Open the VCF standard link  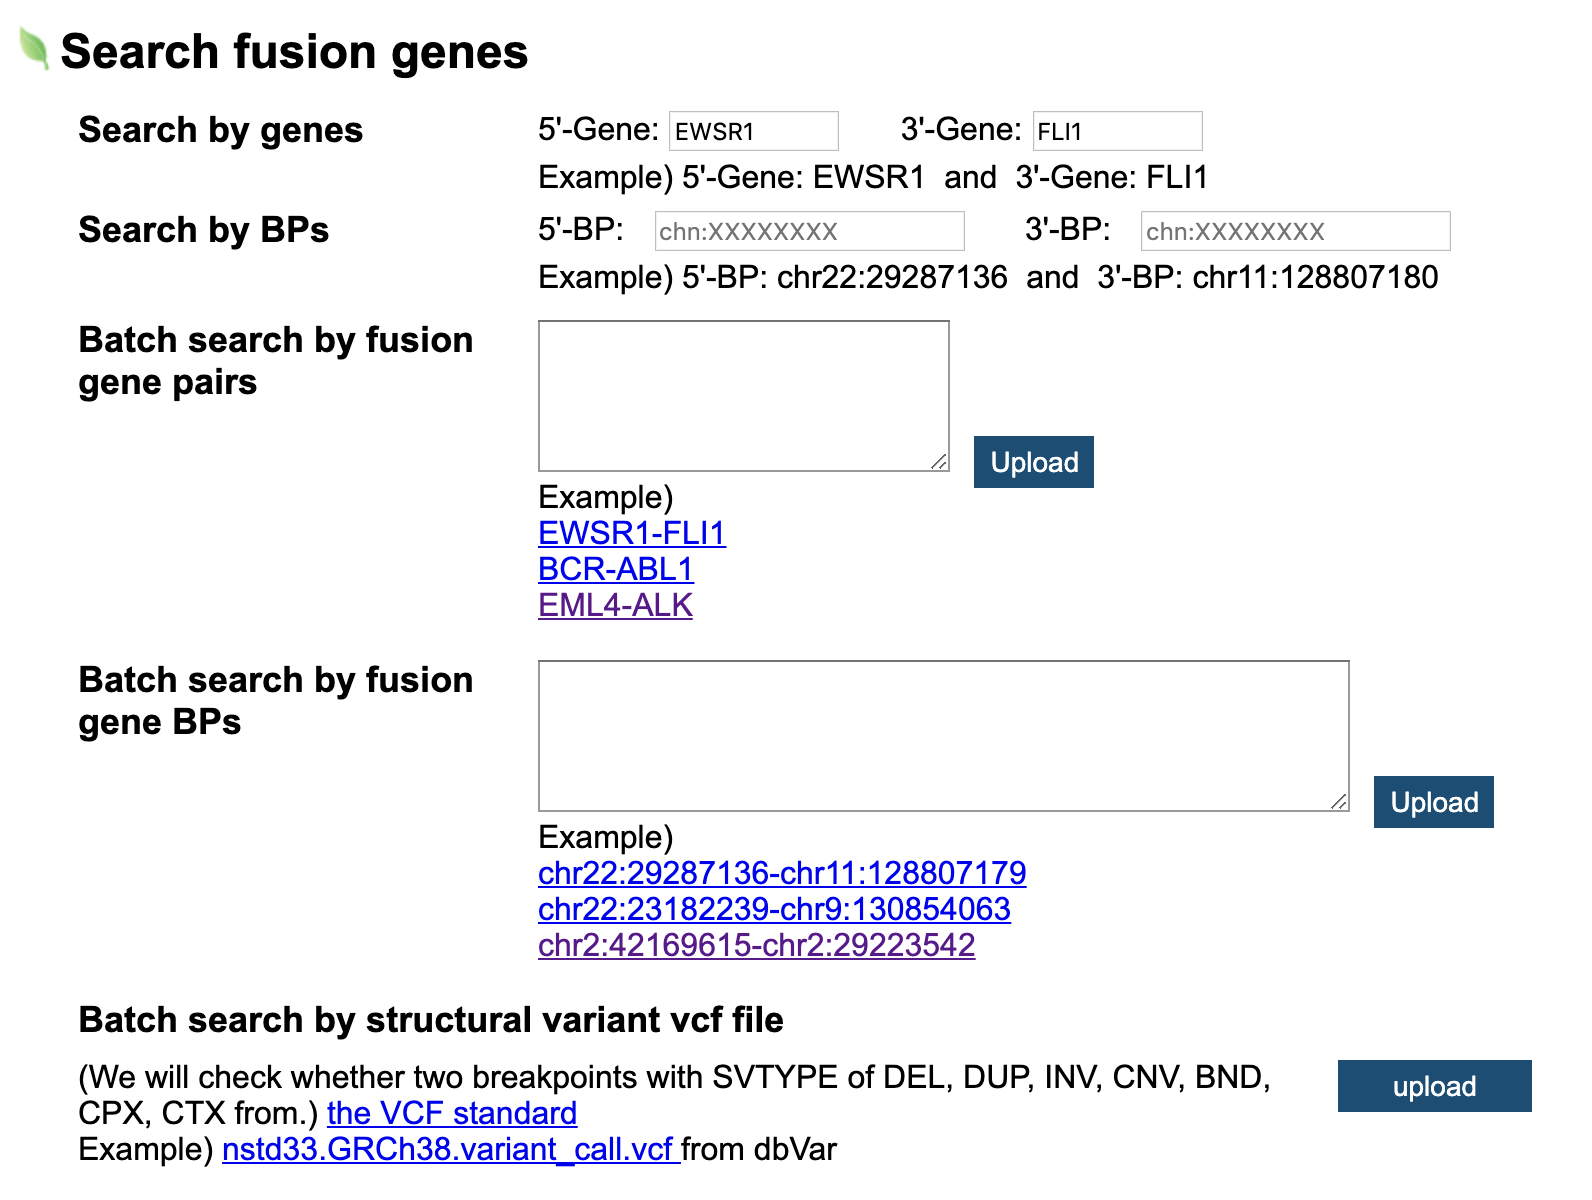pyautogui.click(x=452, y=1113)
